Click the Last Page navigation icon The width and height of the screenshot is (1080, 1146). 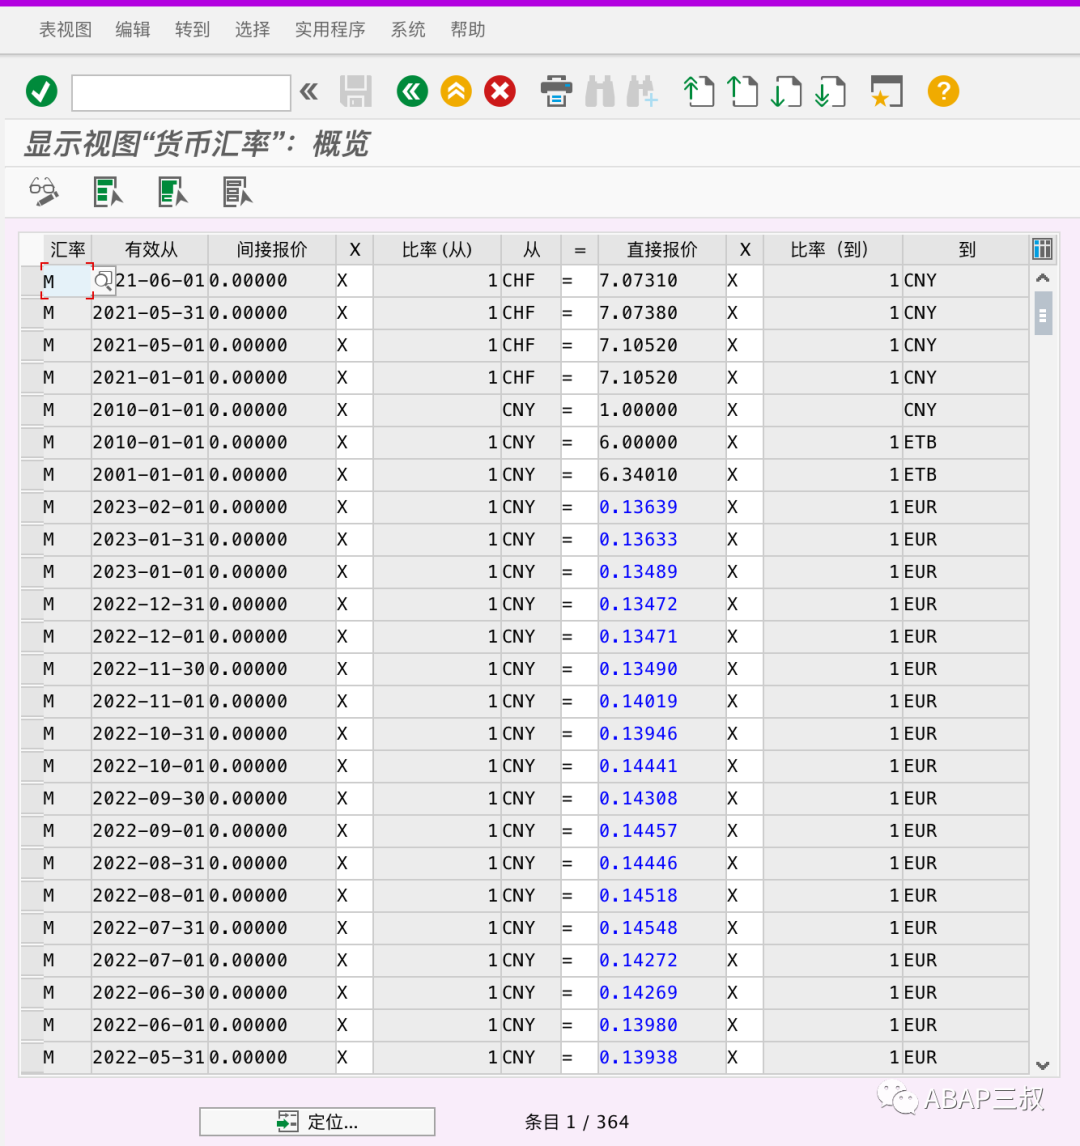pos(830,91)
